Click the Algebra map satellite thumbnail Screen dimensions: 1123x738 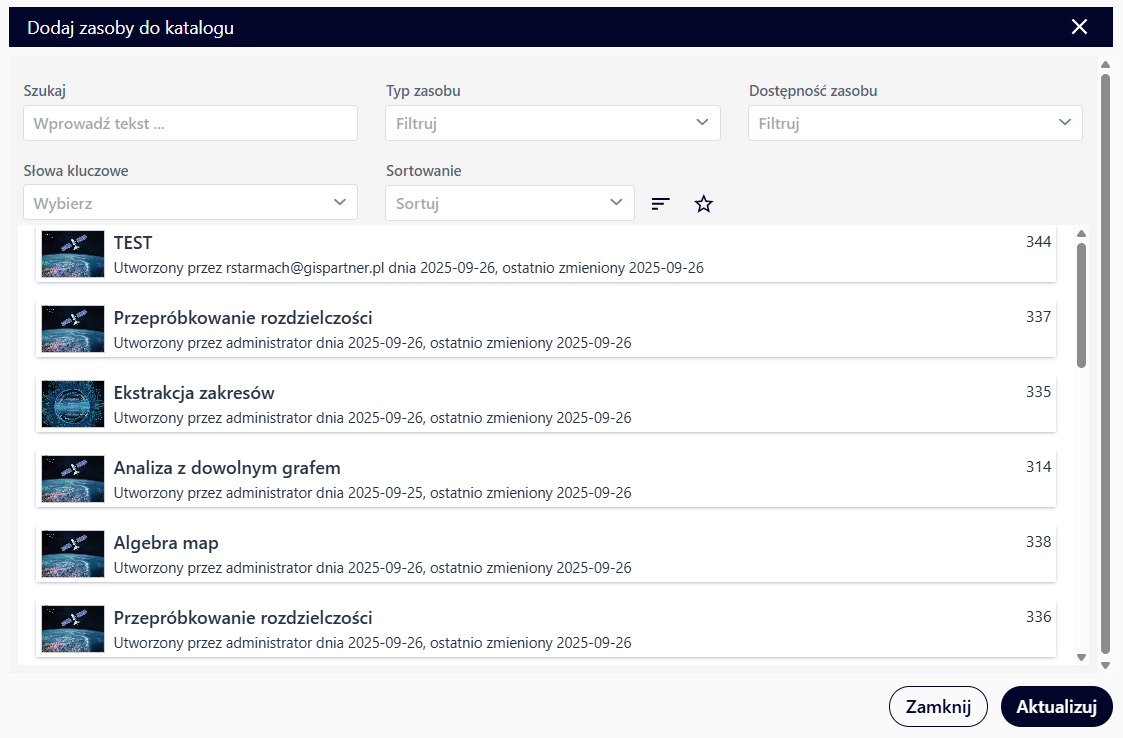tap(73, 554)
